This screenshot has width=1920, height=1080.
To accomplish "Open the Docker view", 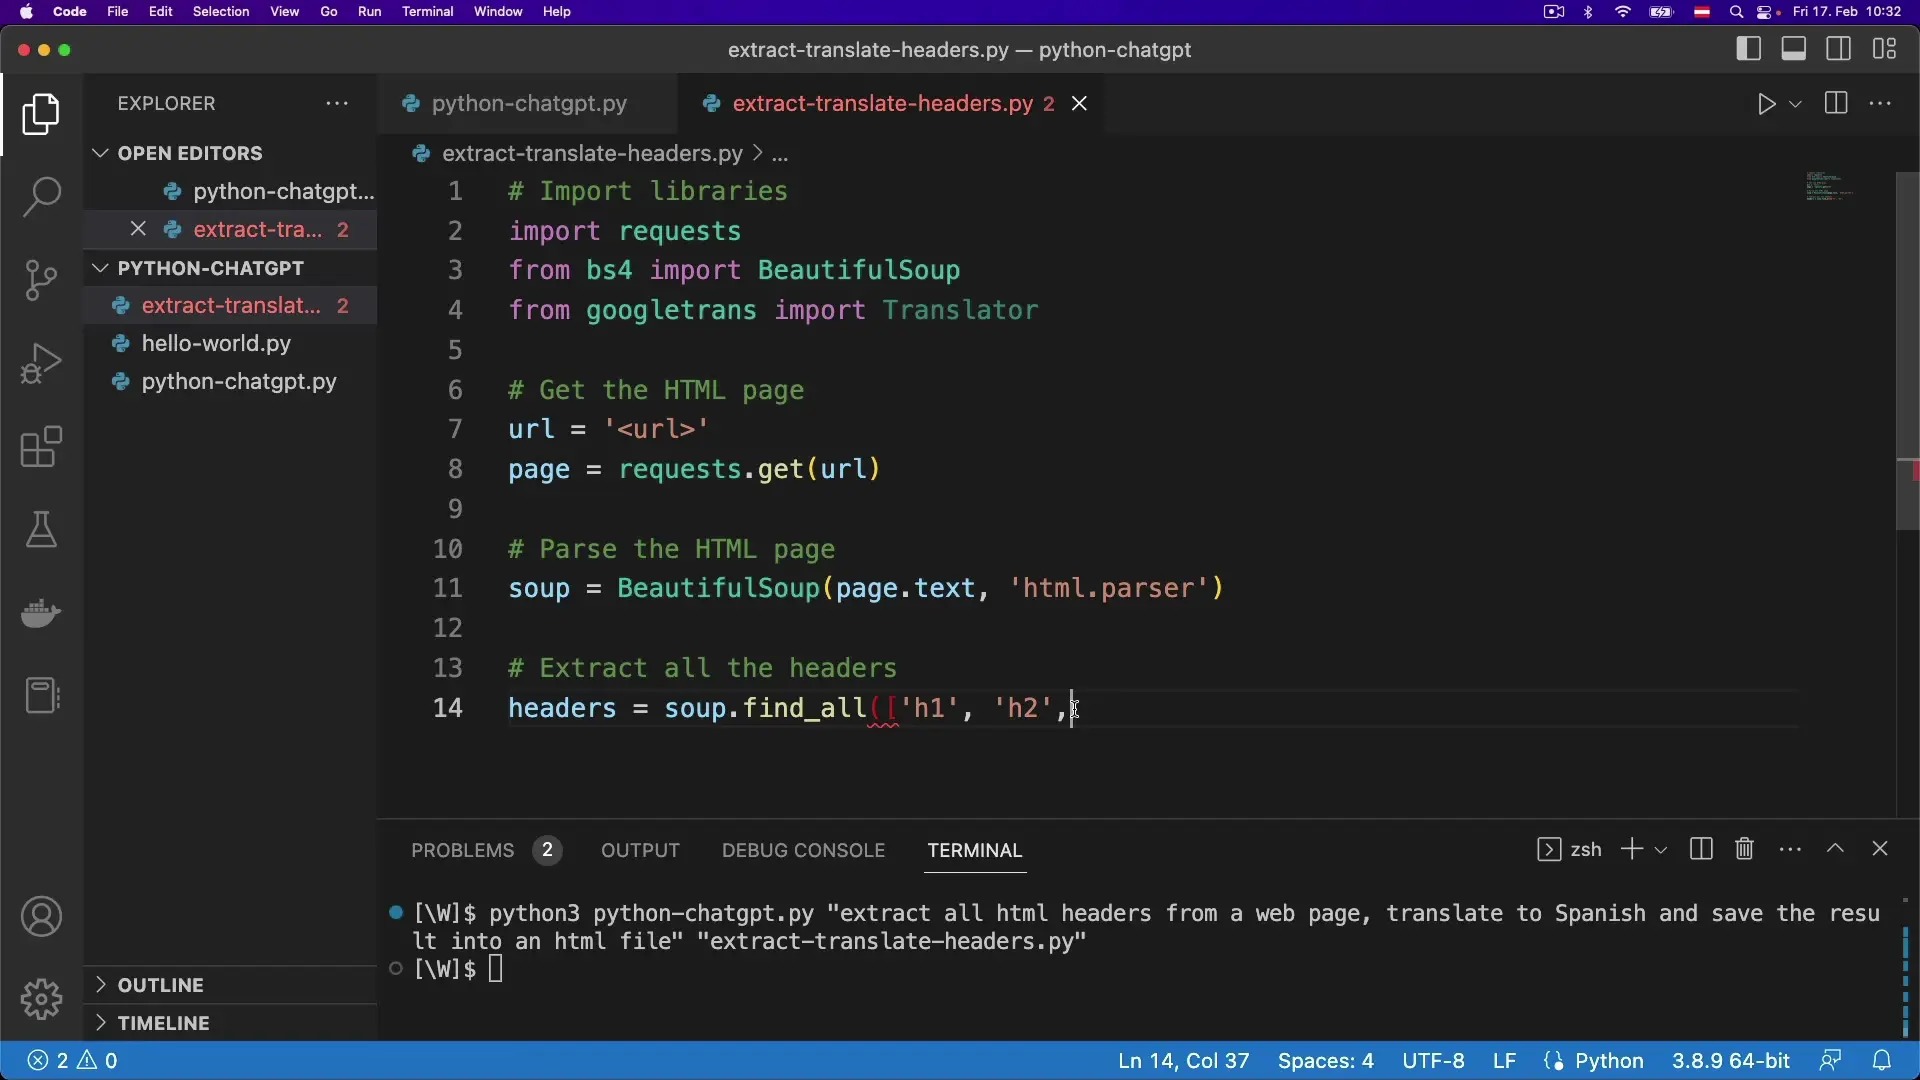I will [x=41, y=613].
